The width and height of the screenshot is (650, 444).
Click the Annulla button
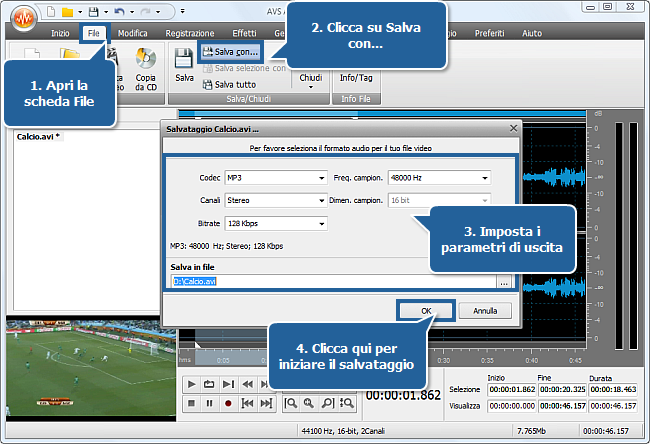pos(485,311)
